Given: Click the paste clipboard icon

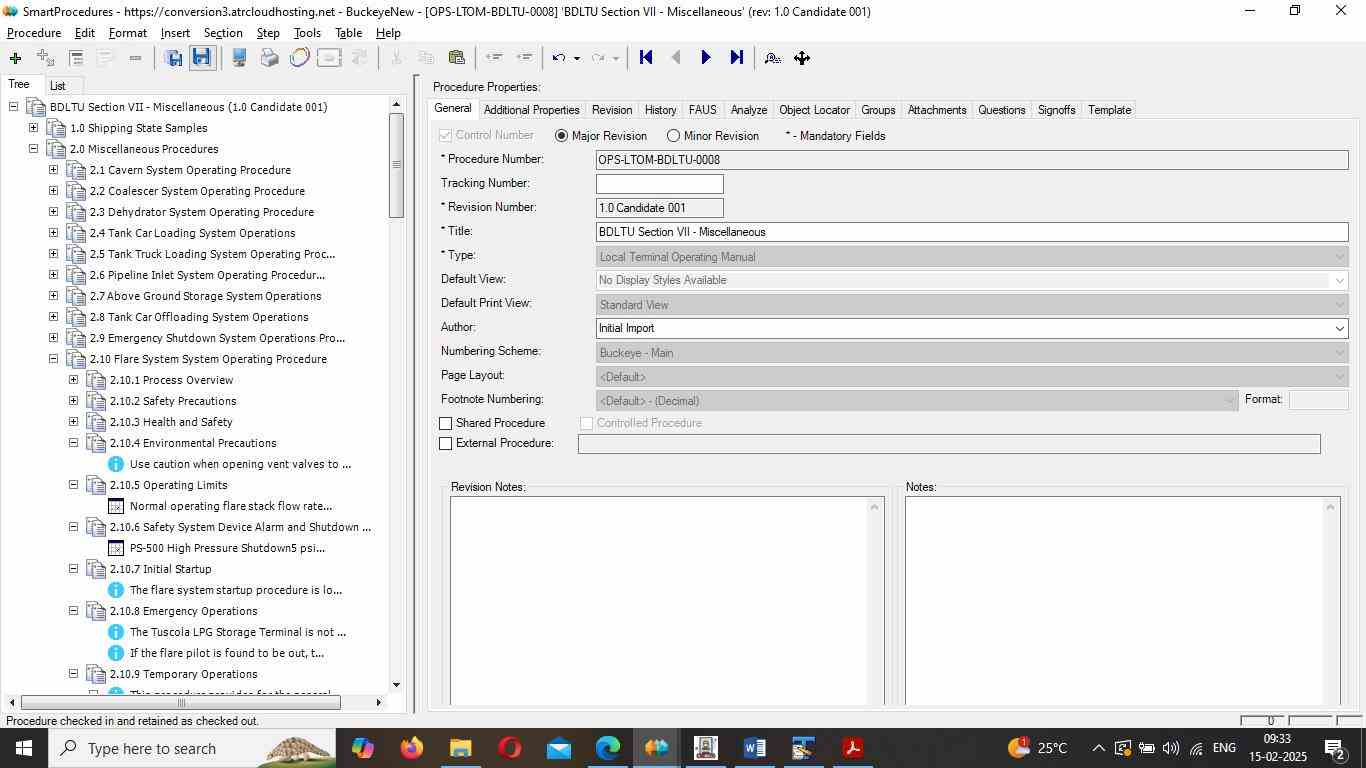Looking at the screenshot, I should click(457, 58).
